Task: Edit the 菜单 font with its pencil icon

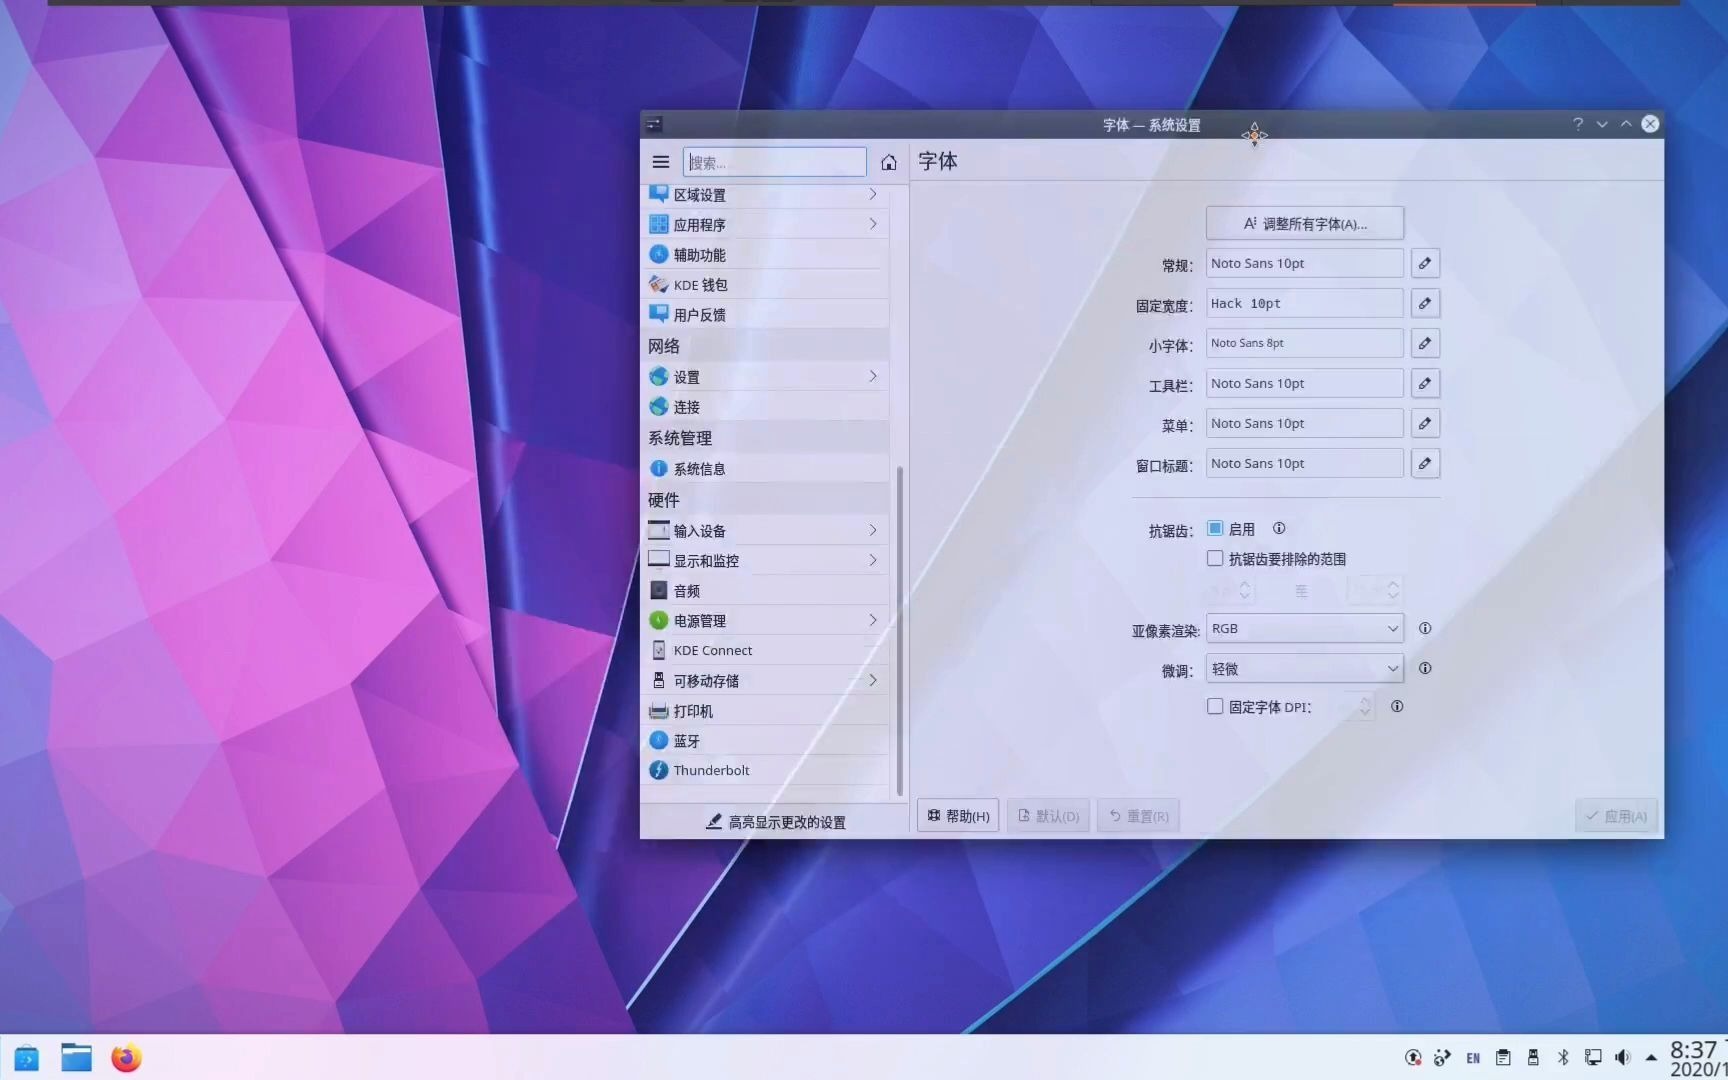Action: (1424, 423)
